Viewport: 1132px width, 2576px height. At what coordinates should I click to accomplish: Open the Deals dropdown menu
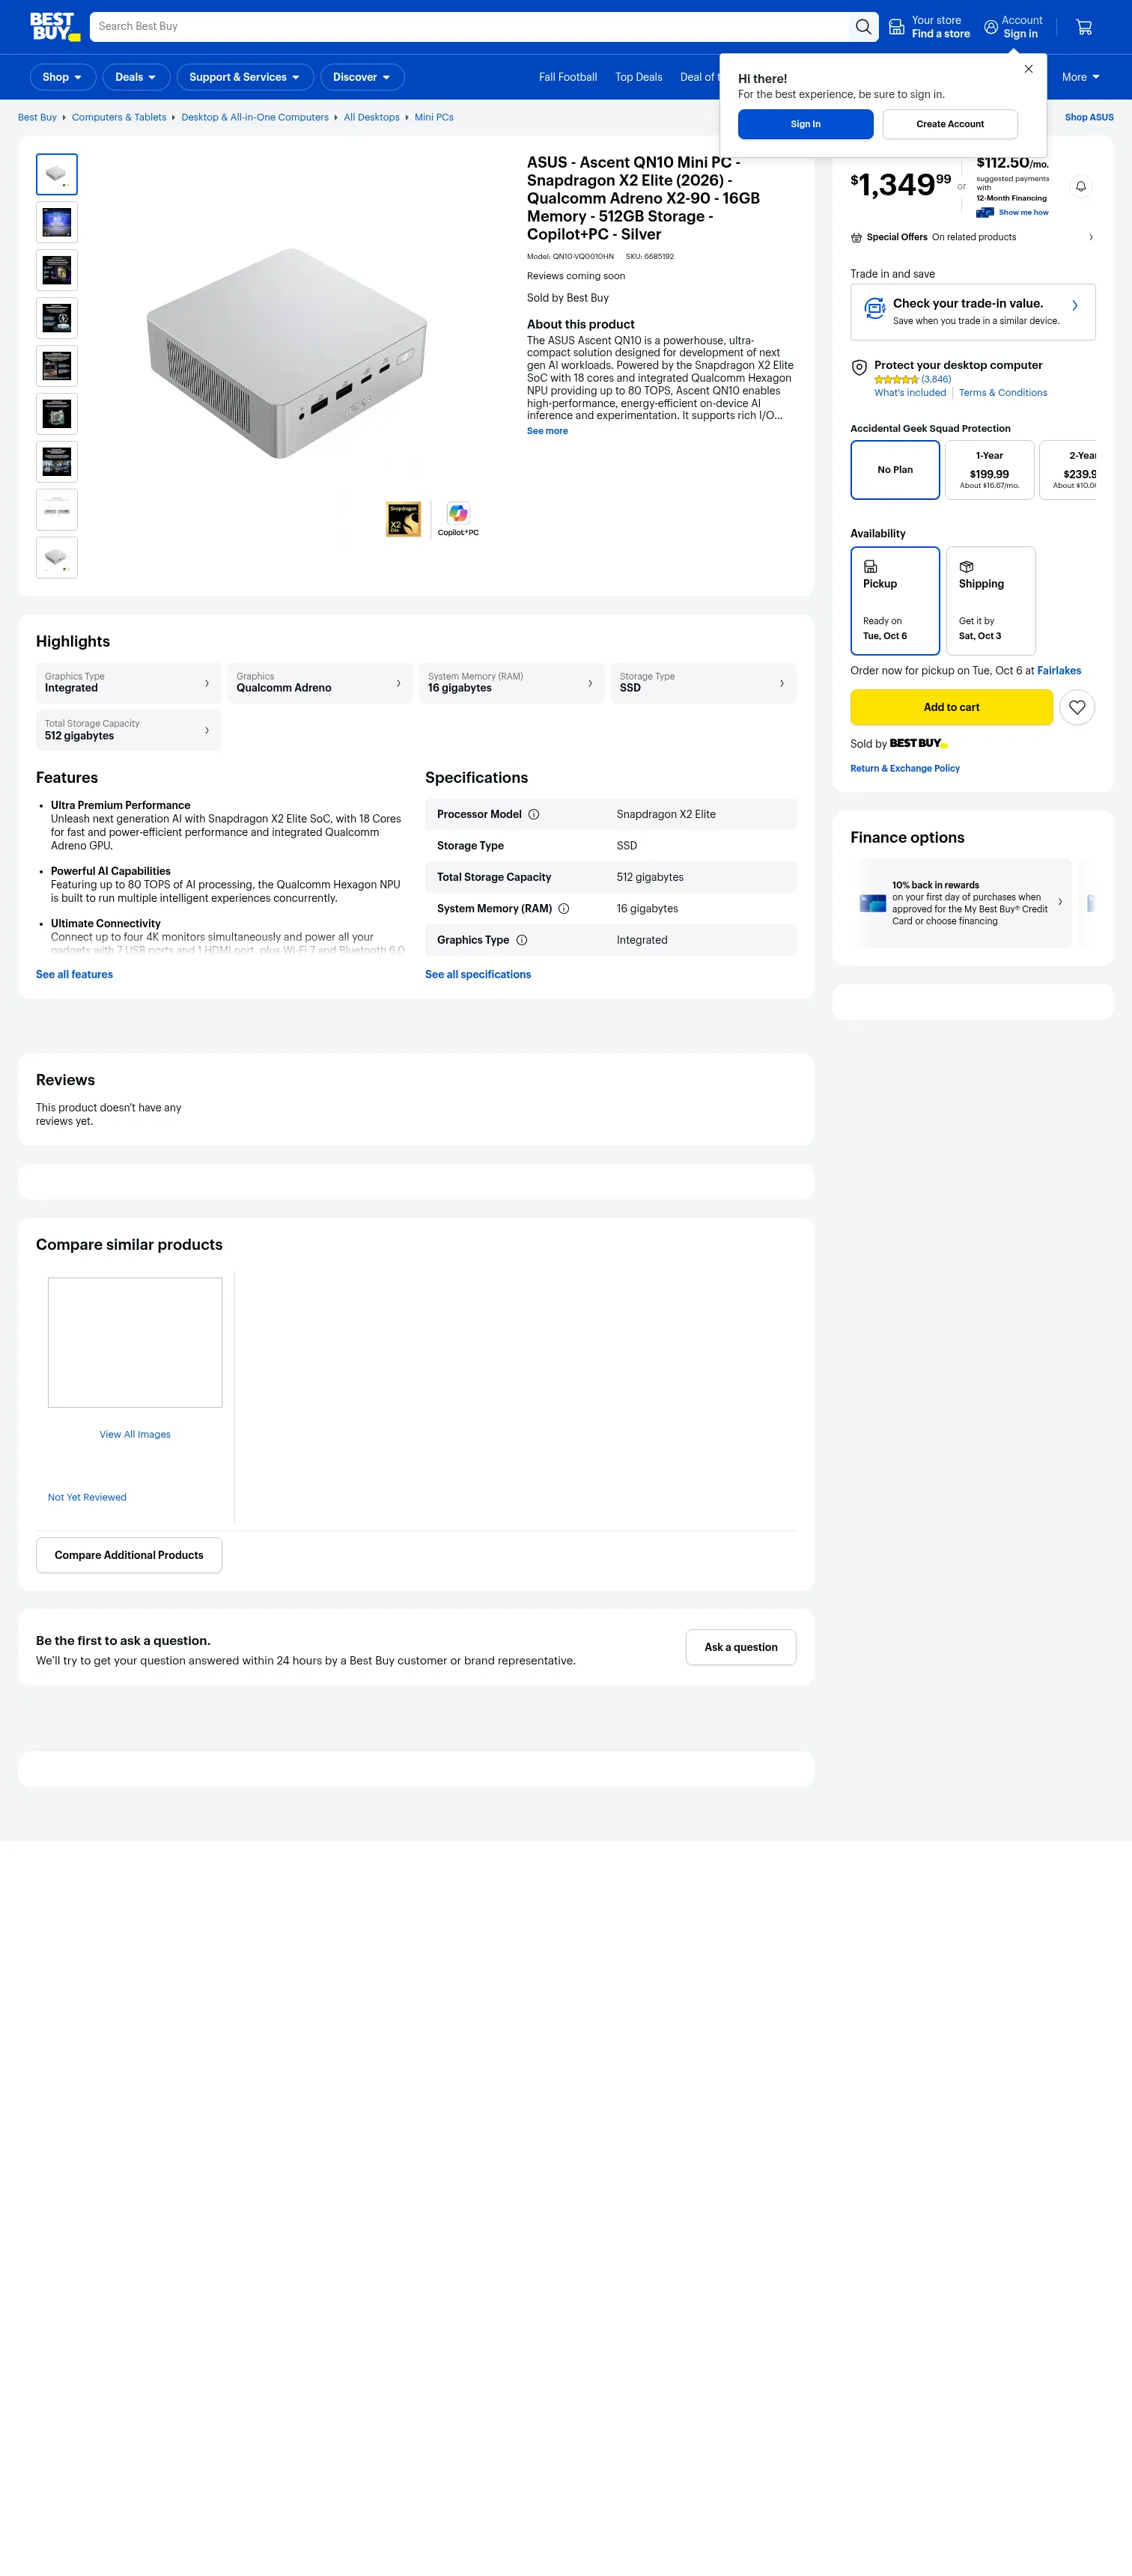[135, 77]
